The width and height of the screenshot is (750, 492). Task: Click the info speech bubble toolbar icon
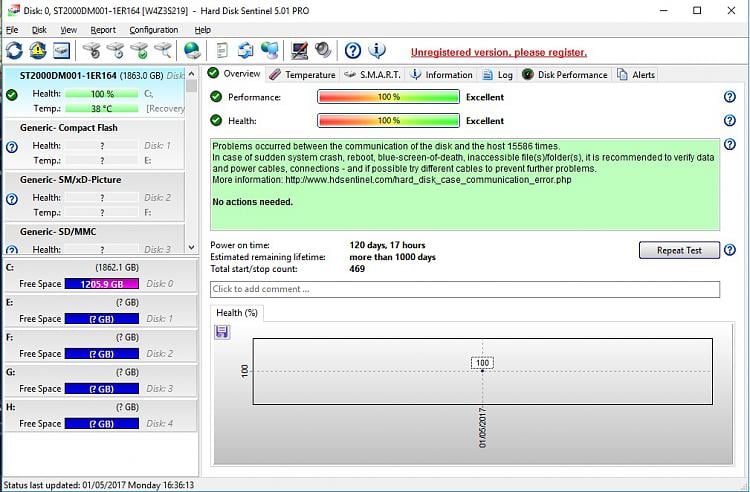377,50
